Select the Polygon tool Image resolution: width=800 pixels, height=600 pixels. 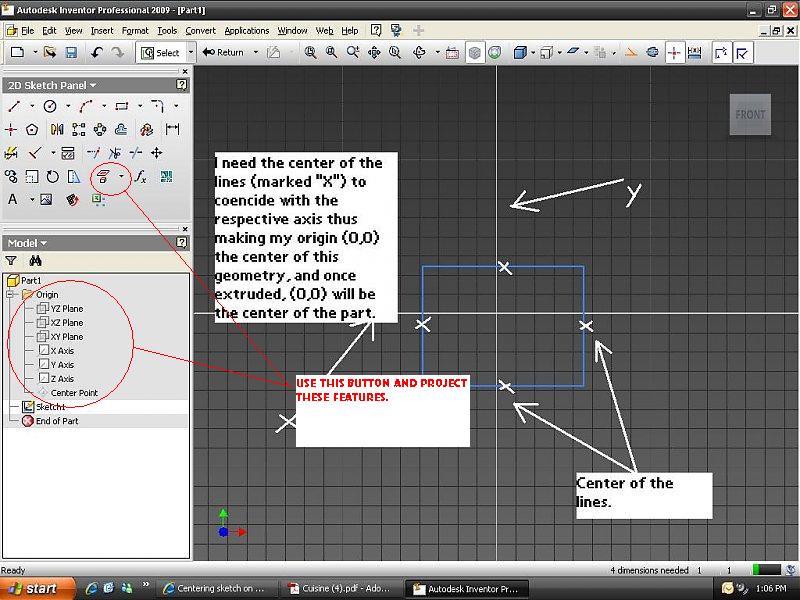click(x=32, y=130)
